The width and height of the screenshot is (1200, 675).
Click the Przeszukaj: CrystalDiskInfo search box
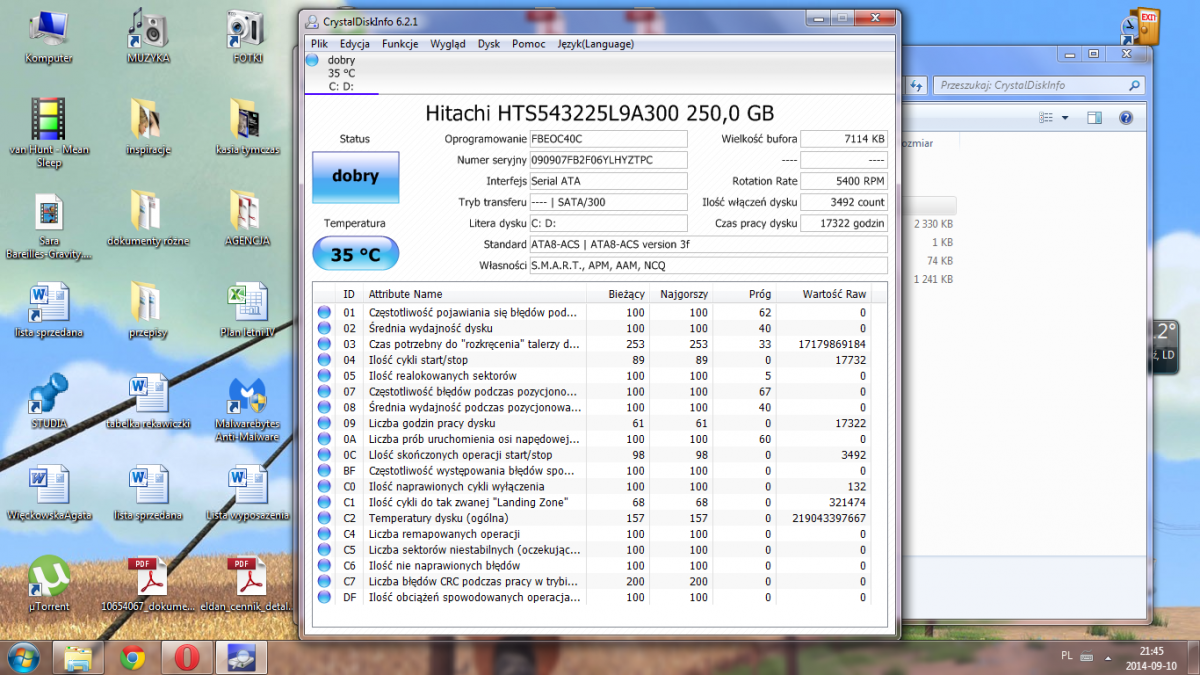tap(1041, 86)
